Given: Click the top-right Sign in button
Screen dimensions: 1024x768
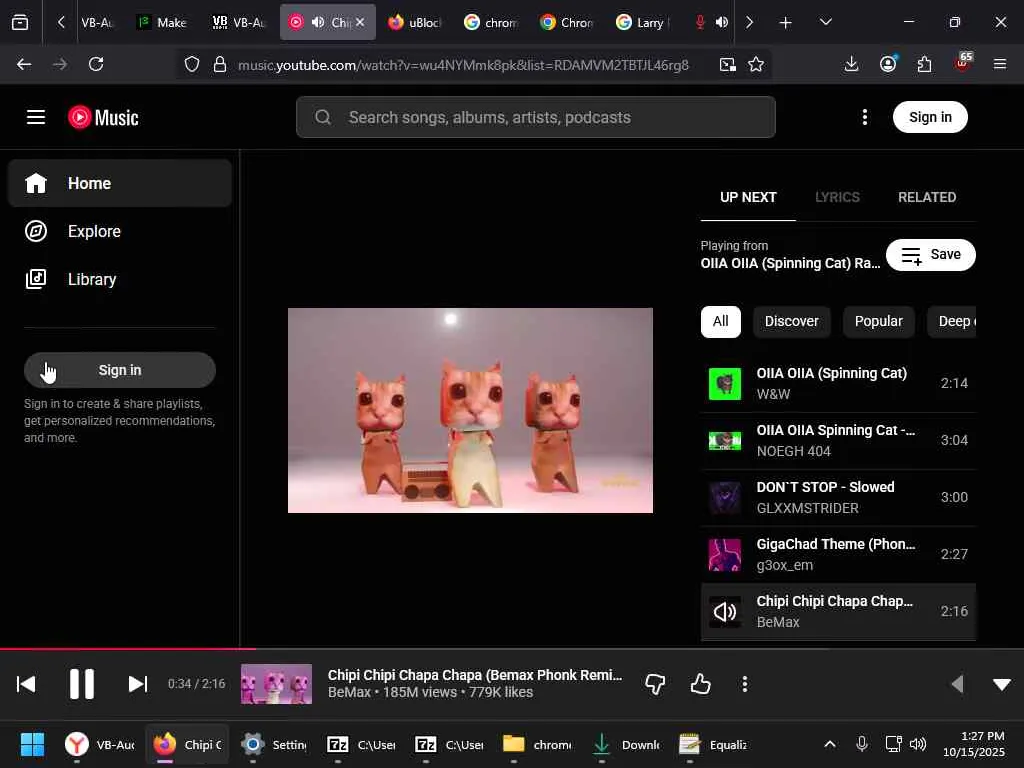Looking at the screenshot, I should [x=930, y=118].
